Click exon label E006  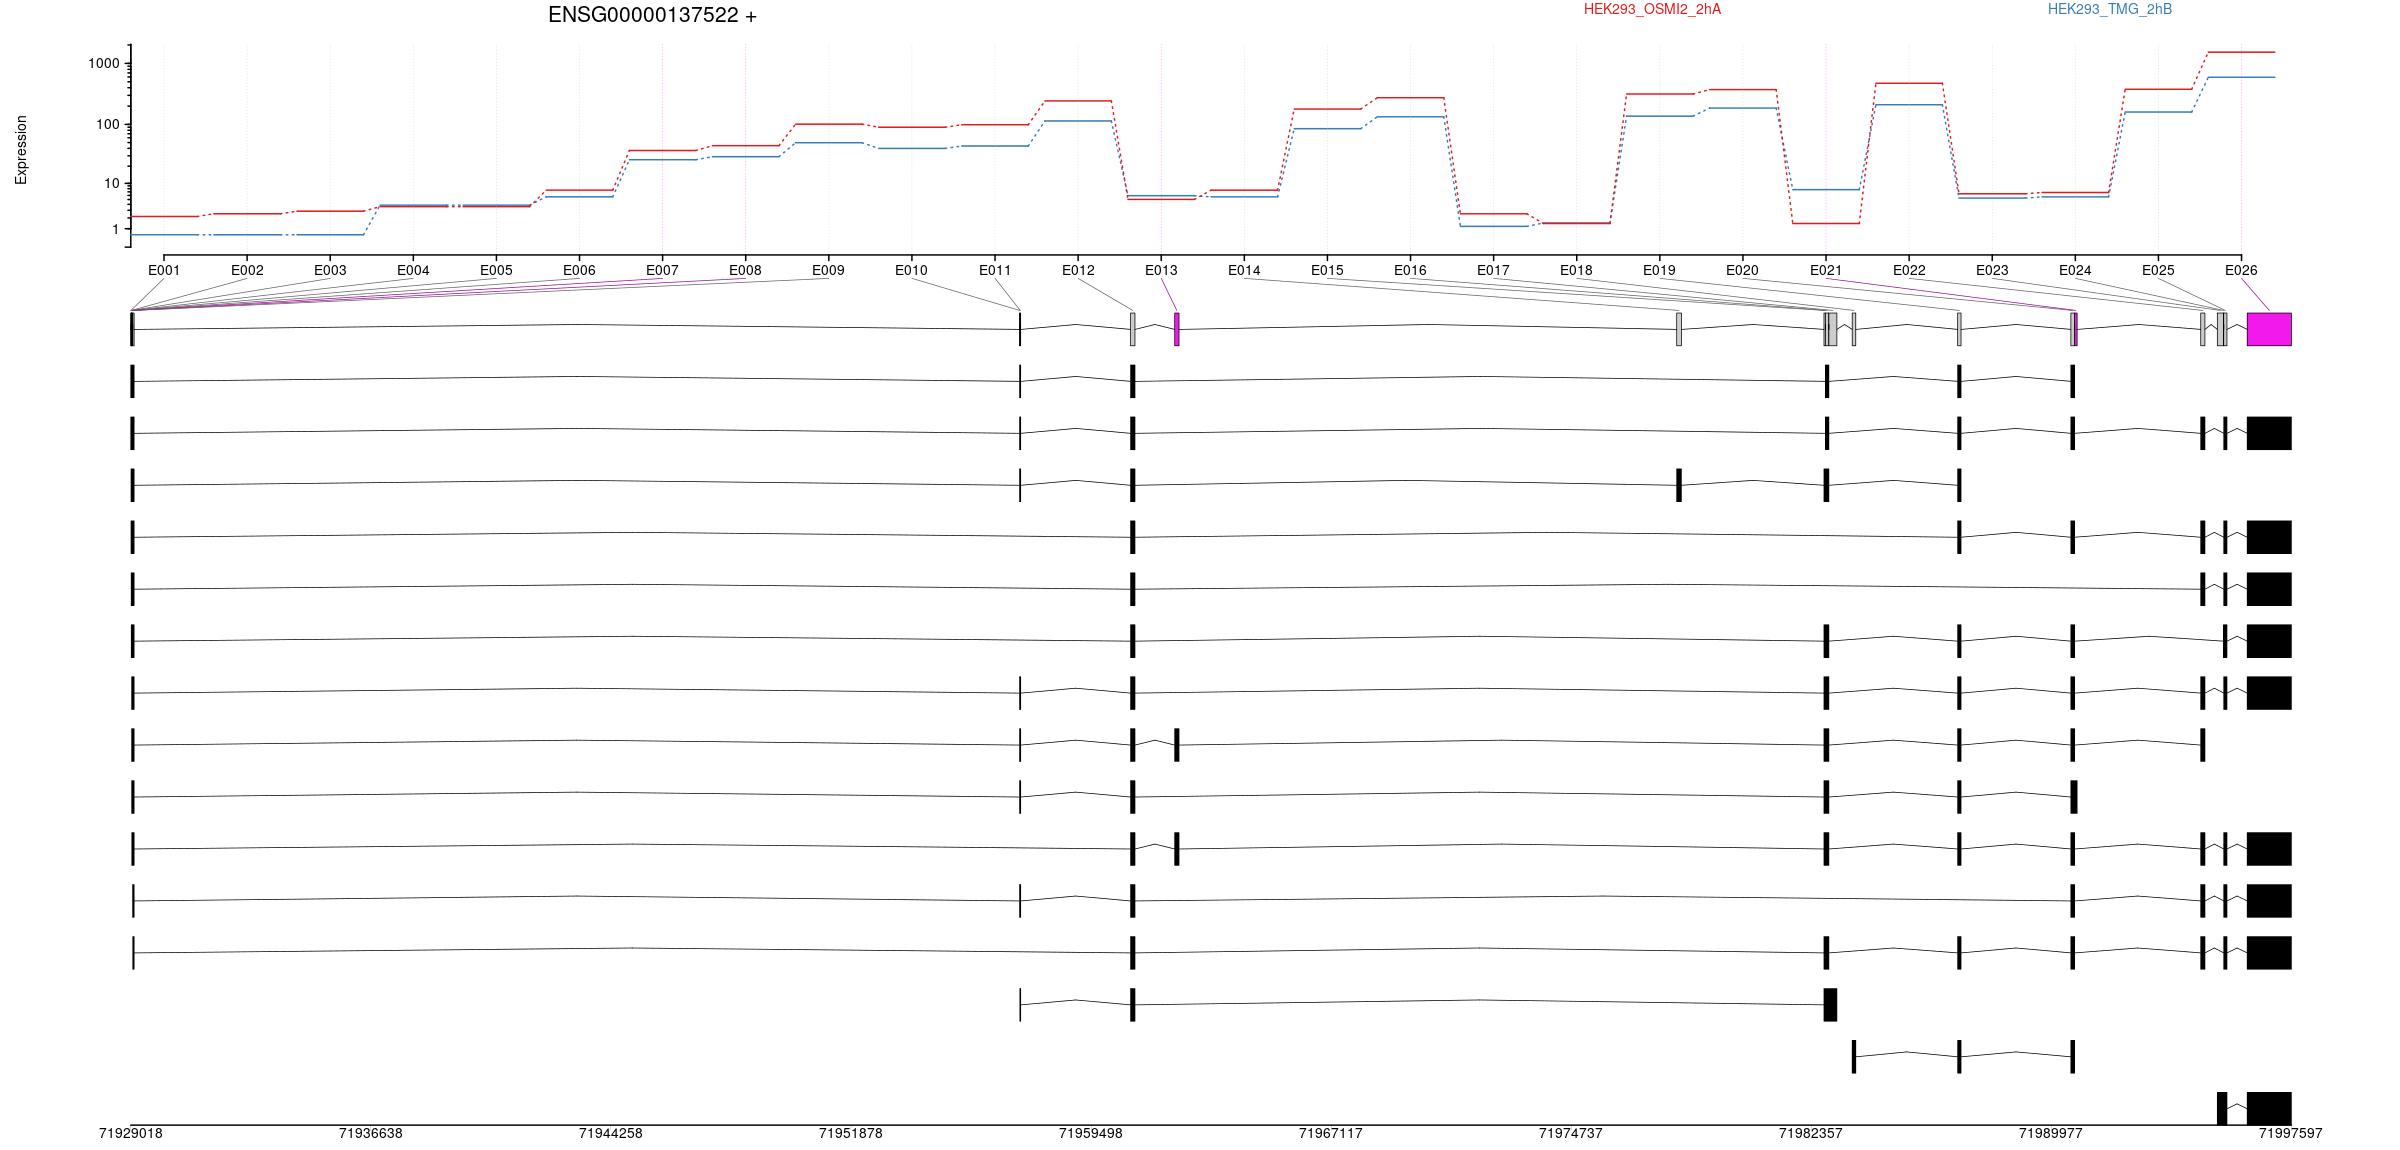579,270
